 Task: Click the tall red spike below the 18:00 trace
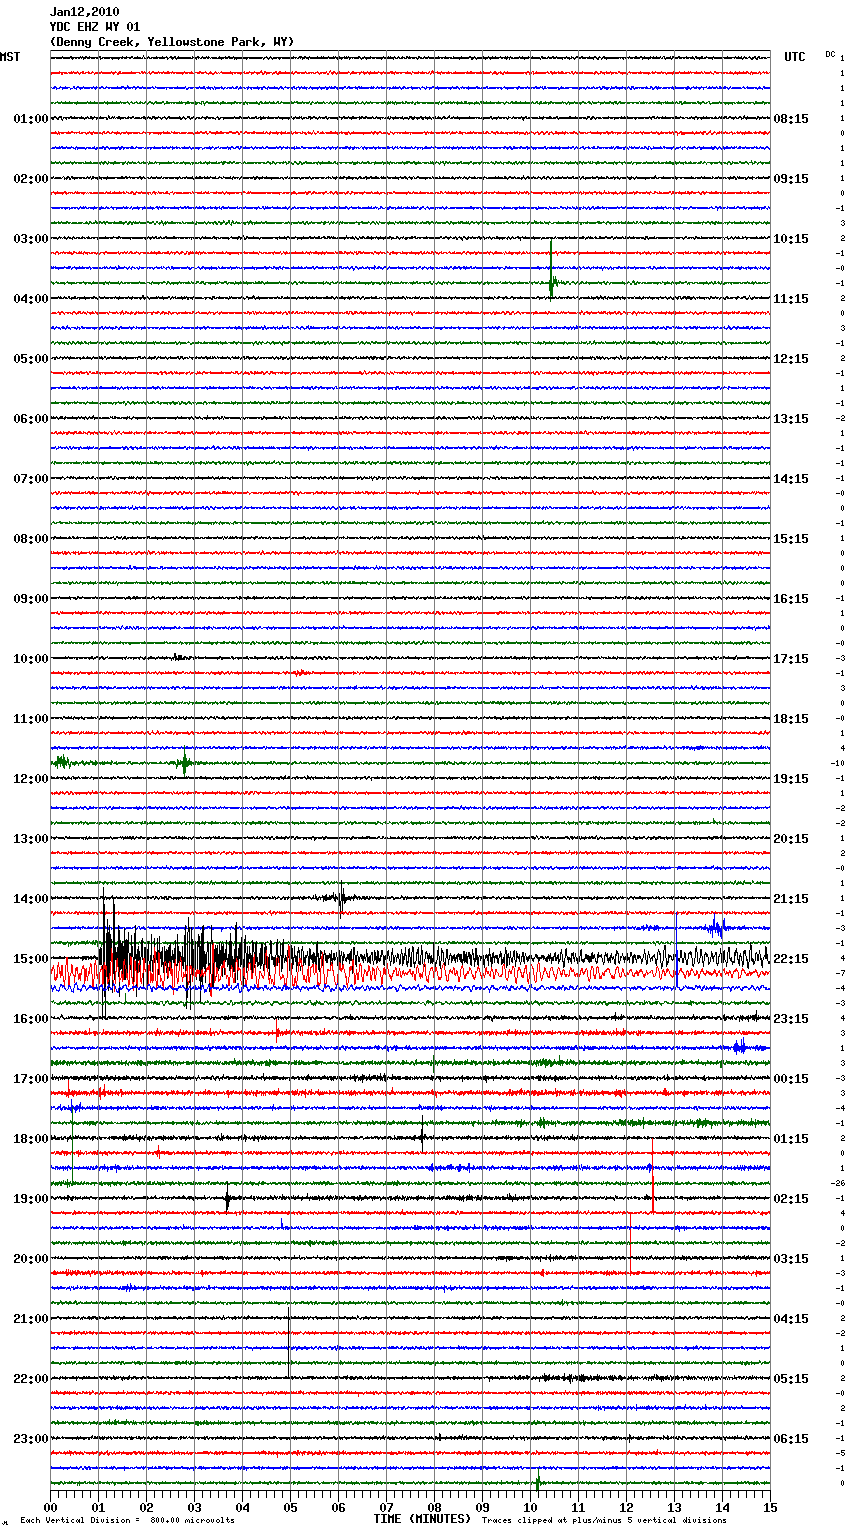[x=652, y=1176]
